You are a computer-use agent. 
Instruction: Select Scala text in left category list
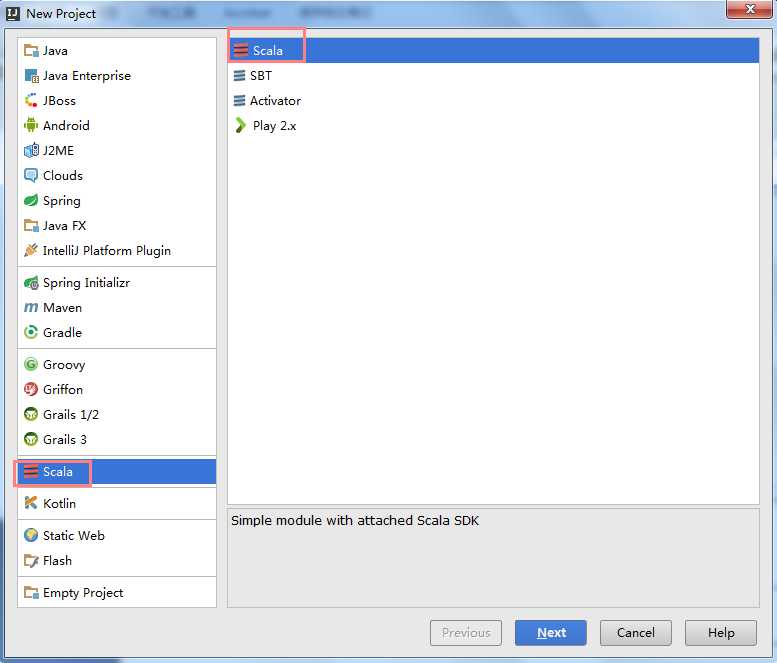coord(58,471)
